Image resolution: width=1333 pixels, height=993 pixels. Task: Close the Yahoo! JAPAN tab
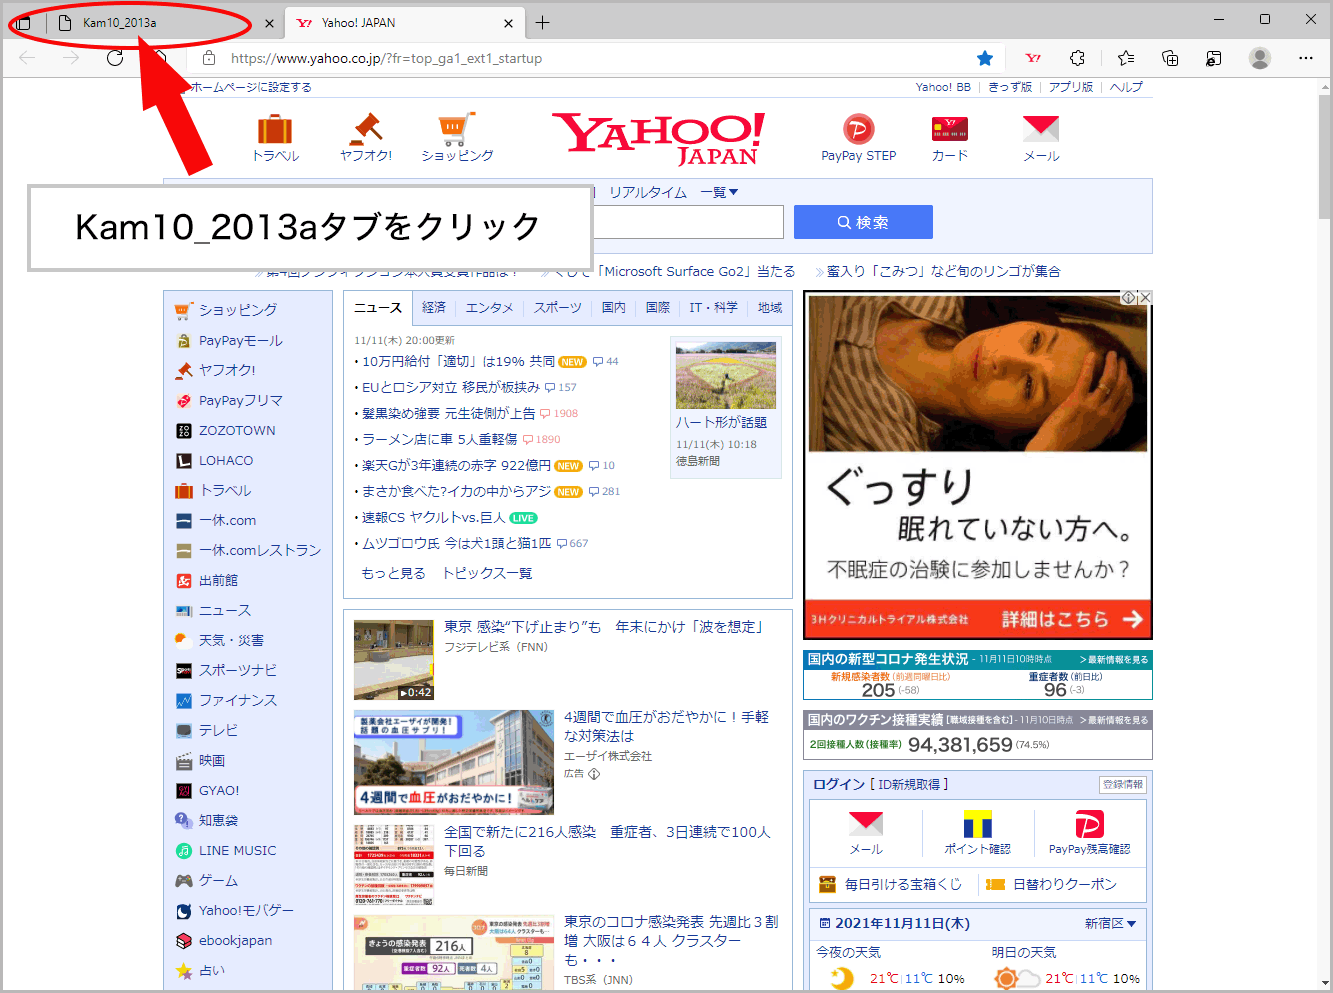click(x=508, y=23)
